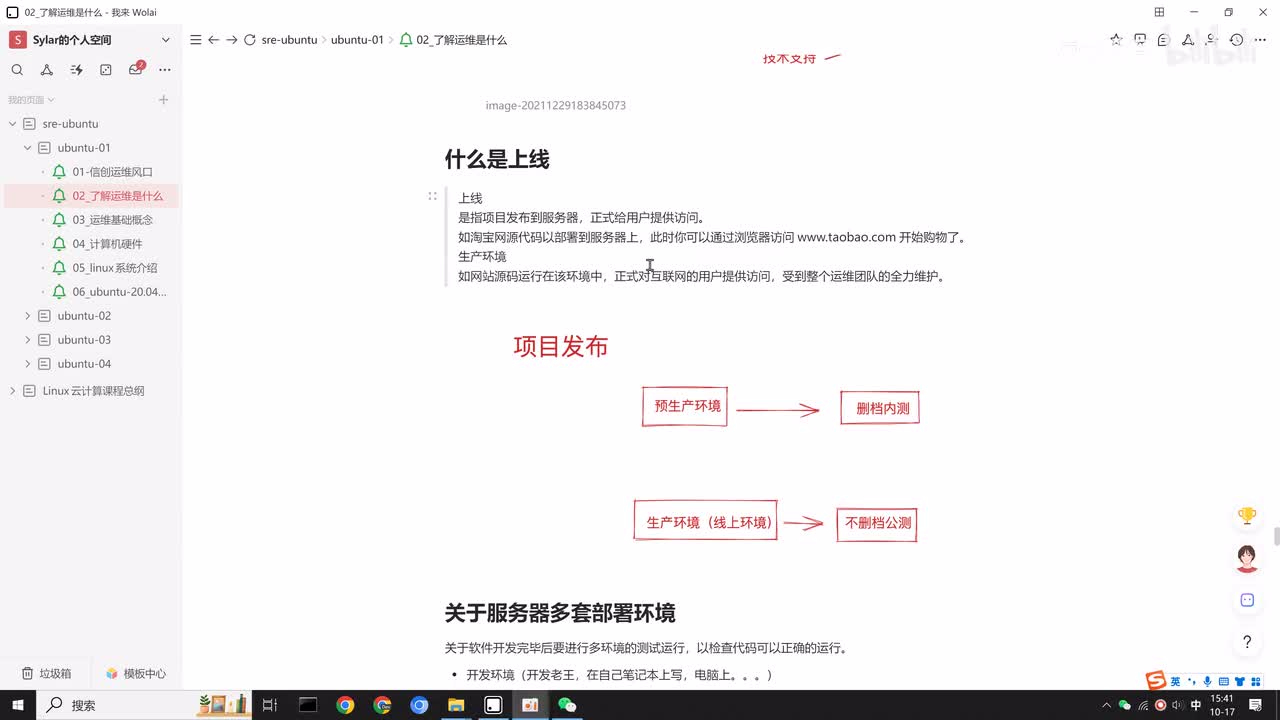Image resolution: width=1280 pixels, height=720 pixels.
Task: Select page 02_了解运维是什么 in sidebar
Action: click(91, 196)
